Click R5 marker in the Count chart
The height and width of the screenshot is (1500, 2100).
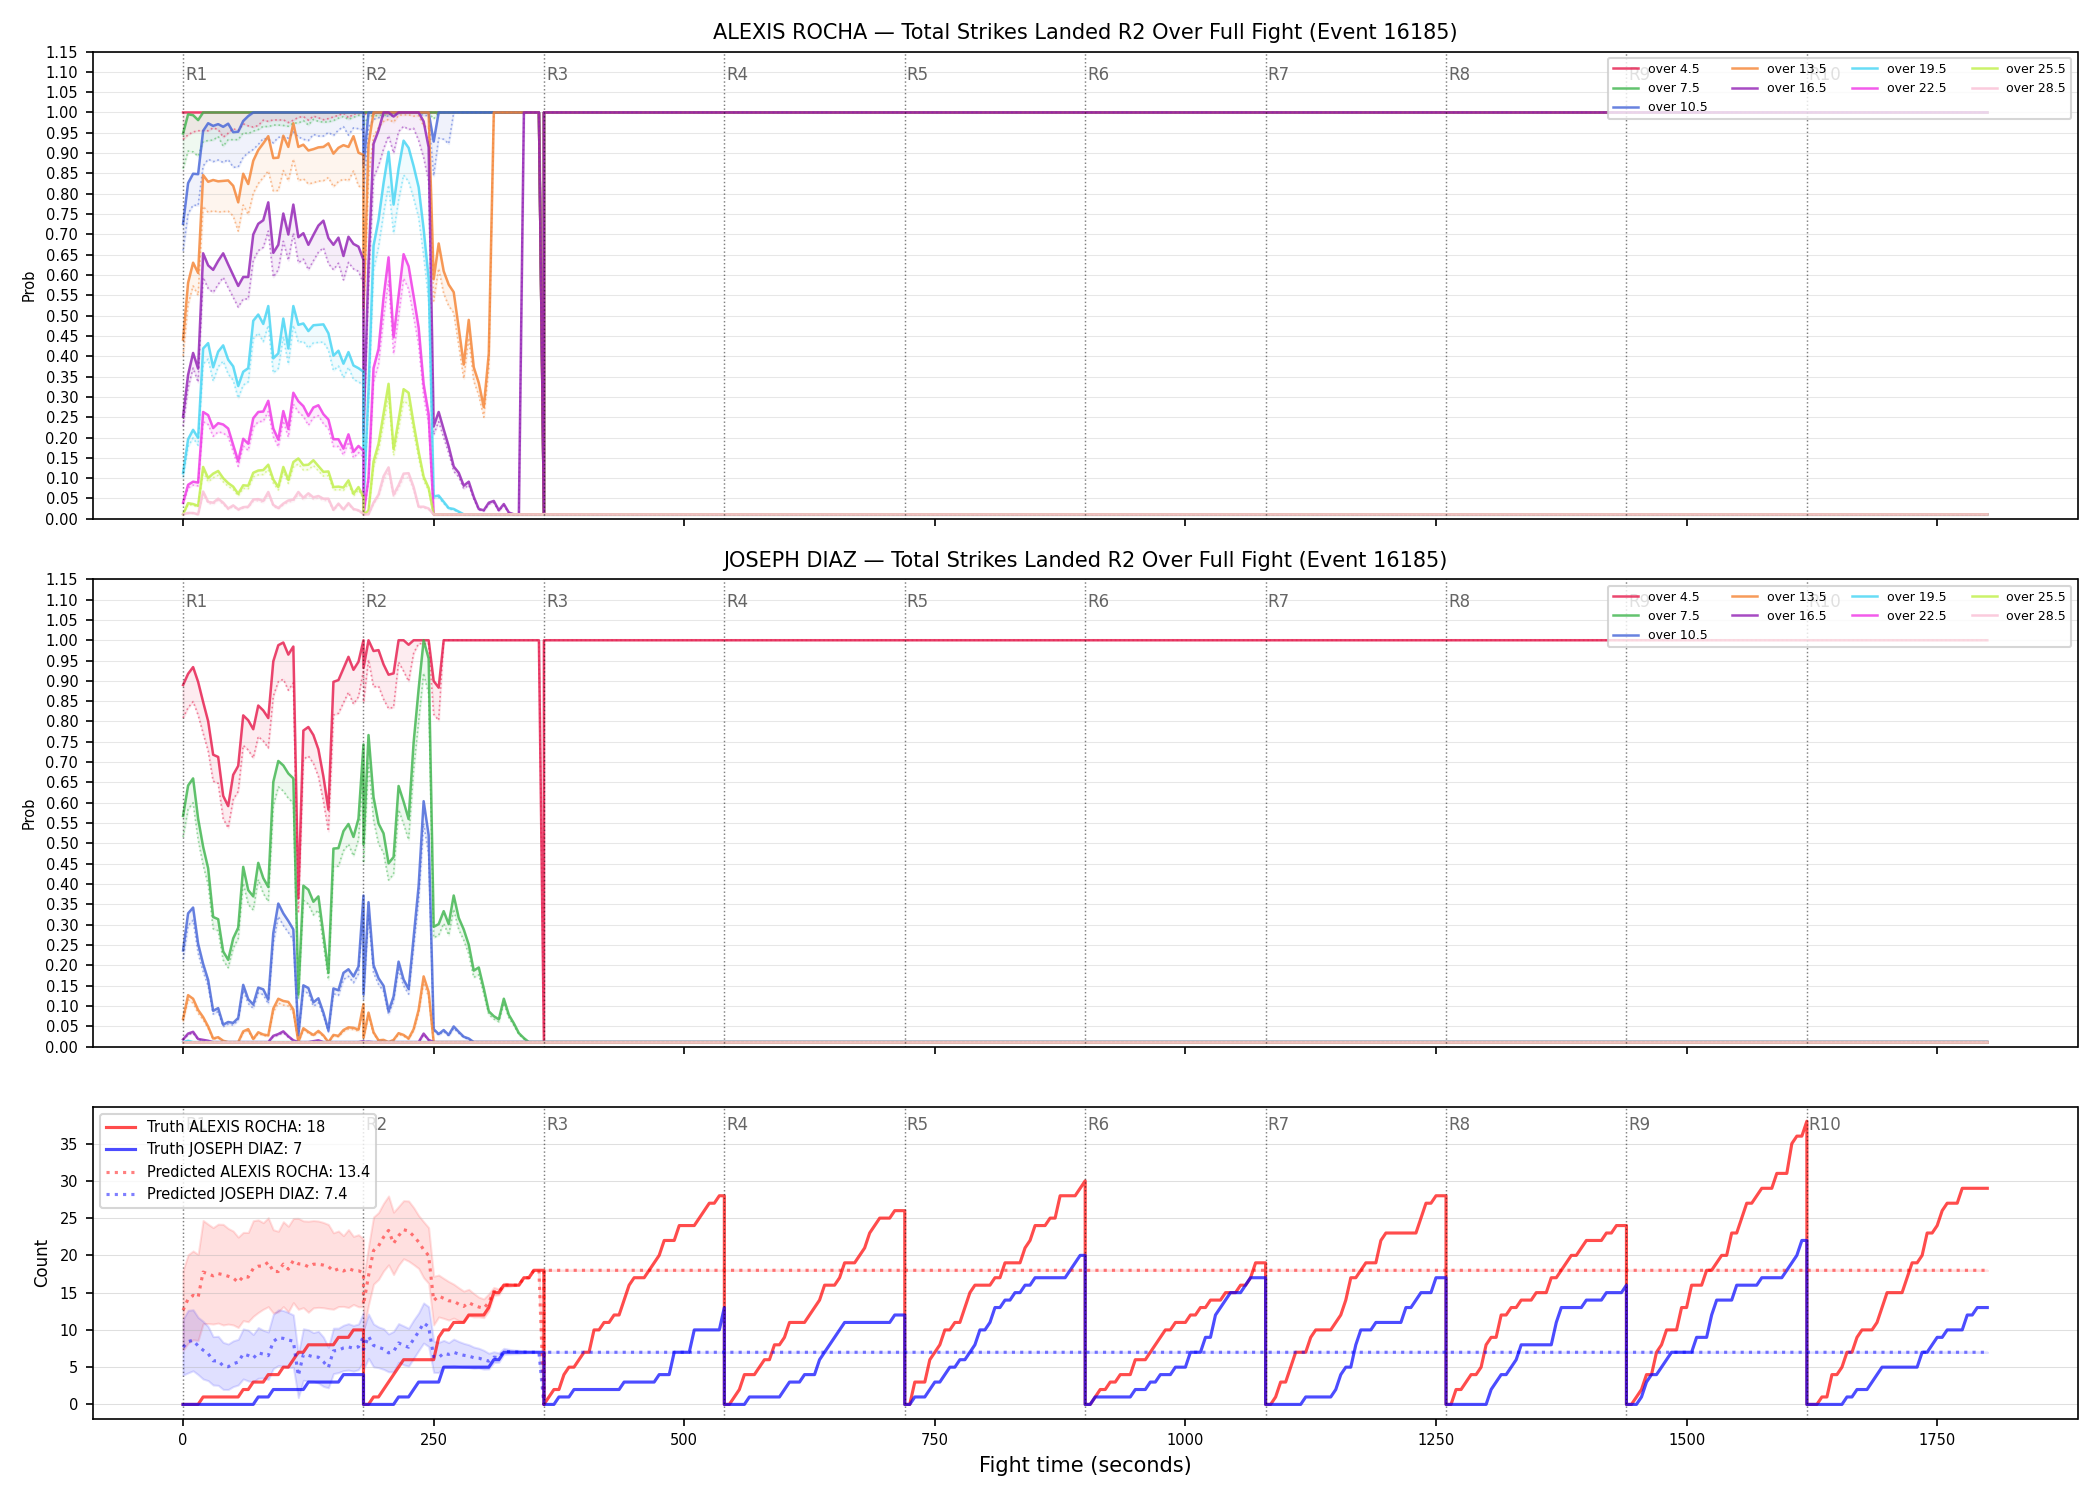tap(917, 1124)
